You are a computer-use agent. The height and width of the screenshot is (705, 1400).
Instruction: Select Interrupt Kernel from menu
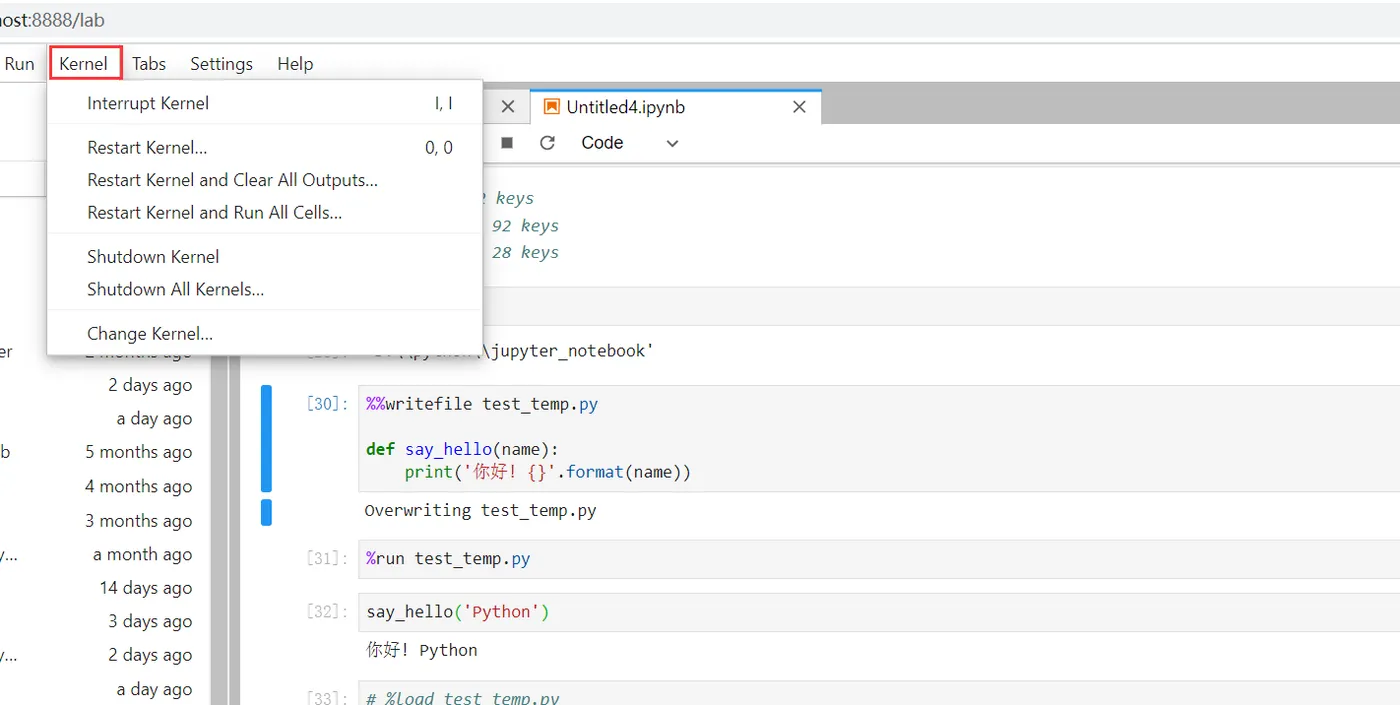[148, 103]
